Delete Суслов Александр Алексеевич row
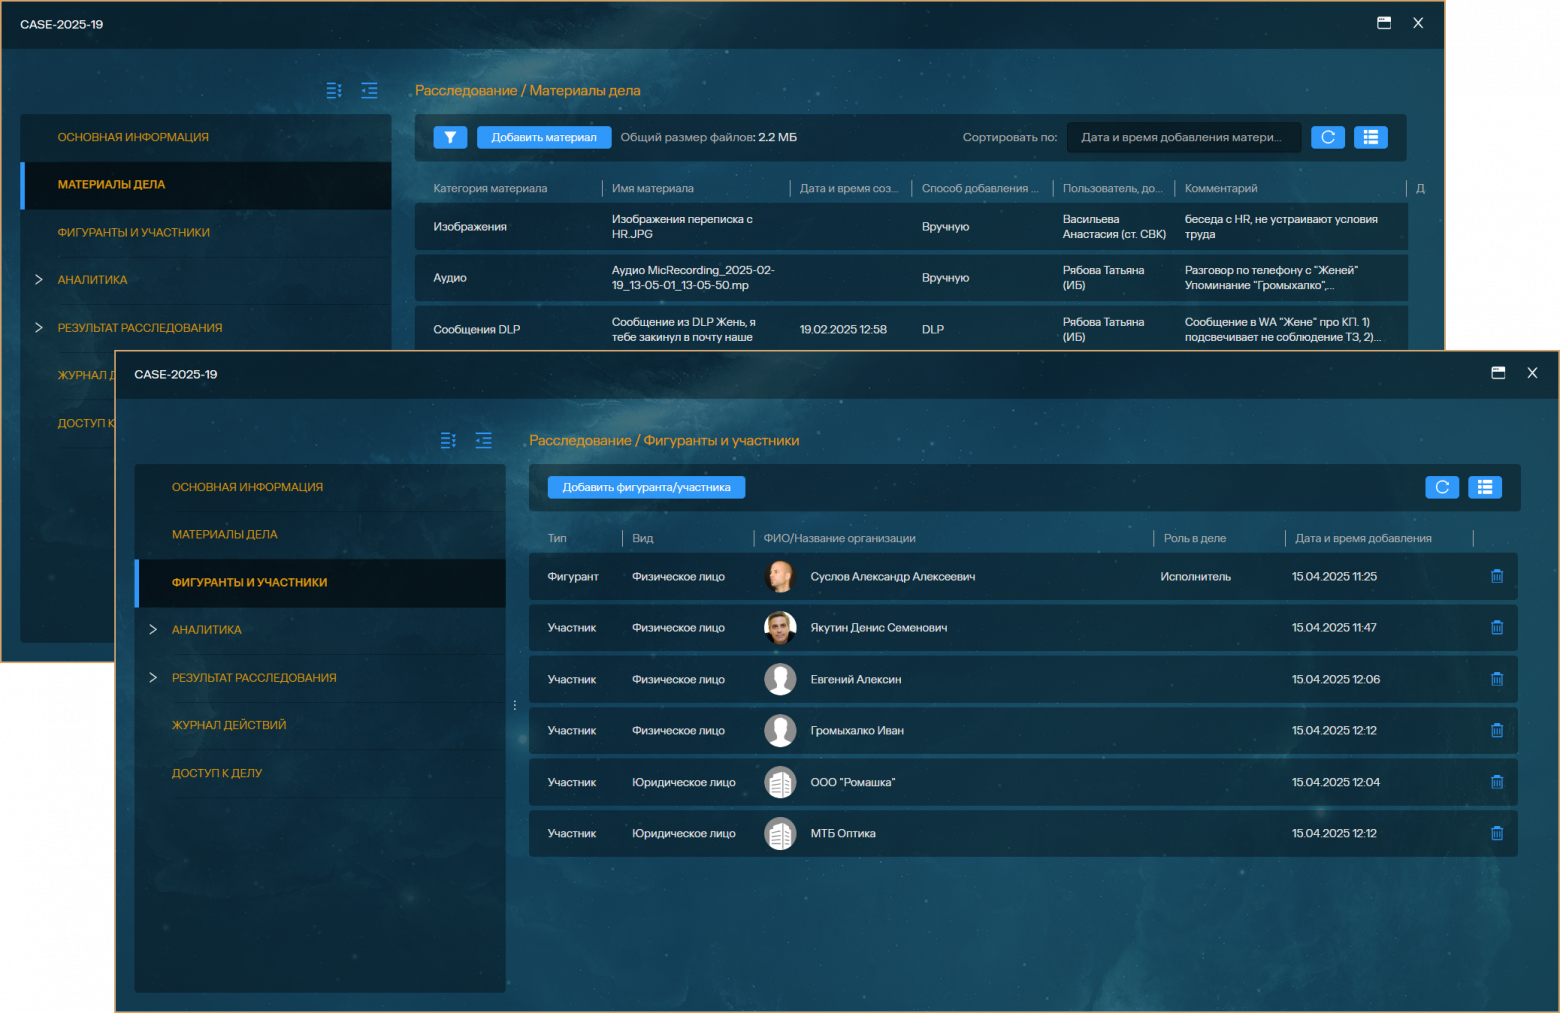Screen dimensions: 1560x1013 pyautogui.click(x=1497, y=576)
